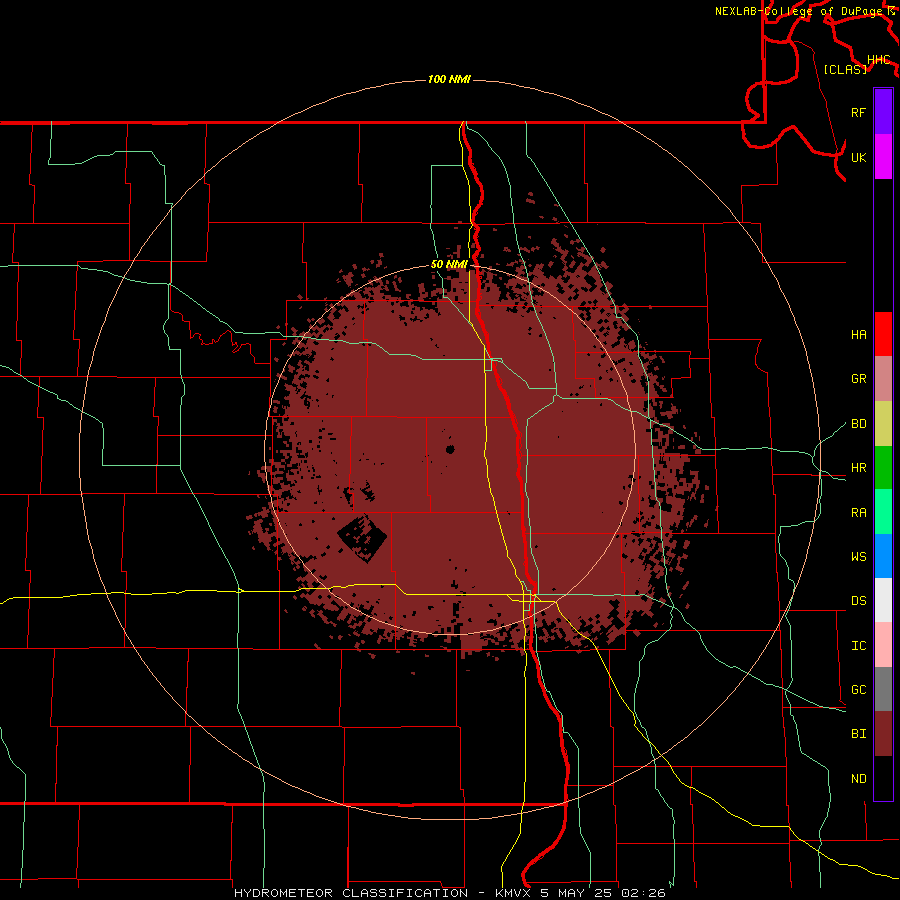900x900 pixels.
Task: Click the HYDROMETEOR CLASSIFICATION title text
Action: (x=351, y=893)
